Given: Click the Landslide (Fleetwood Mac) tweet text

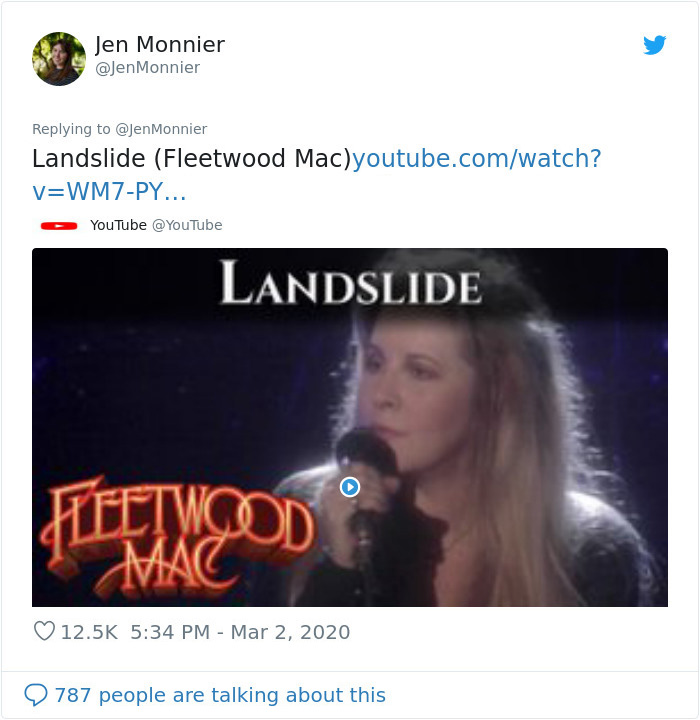Looking at the screenshot, I should coord(192,158).
